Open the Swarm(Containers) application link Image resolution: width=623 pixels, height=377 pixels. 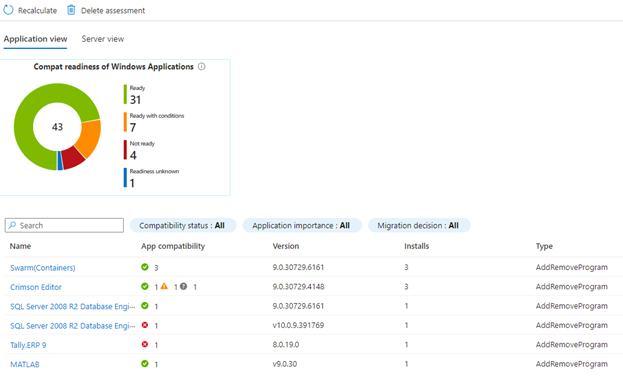(x=43, y=268)
